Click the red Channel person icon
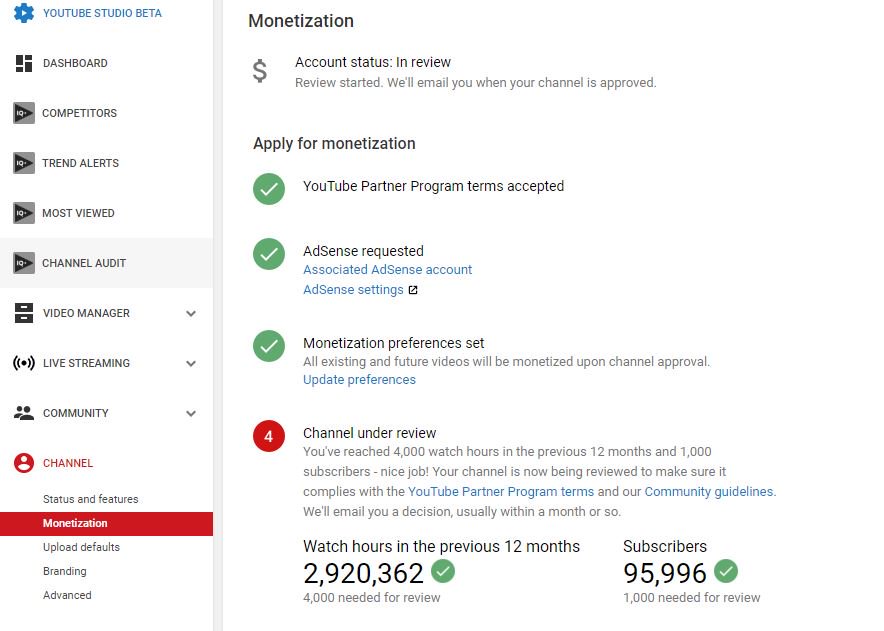884x631 pixels. tap(24, 463)
